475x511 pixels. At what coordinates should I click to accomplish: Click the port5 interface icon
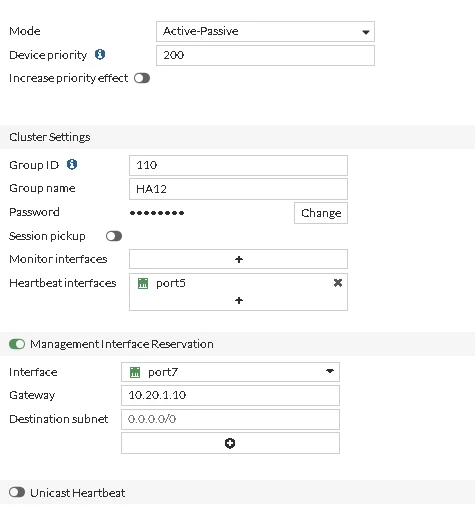(x=143, y=283)
